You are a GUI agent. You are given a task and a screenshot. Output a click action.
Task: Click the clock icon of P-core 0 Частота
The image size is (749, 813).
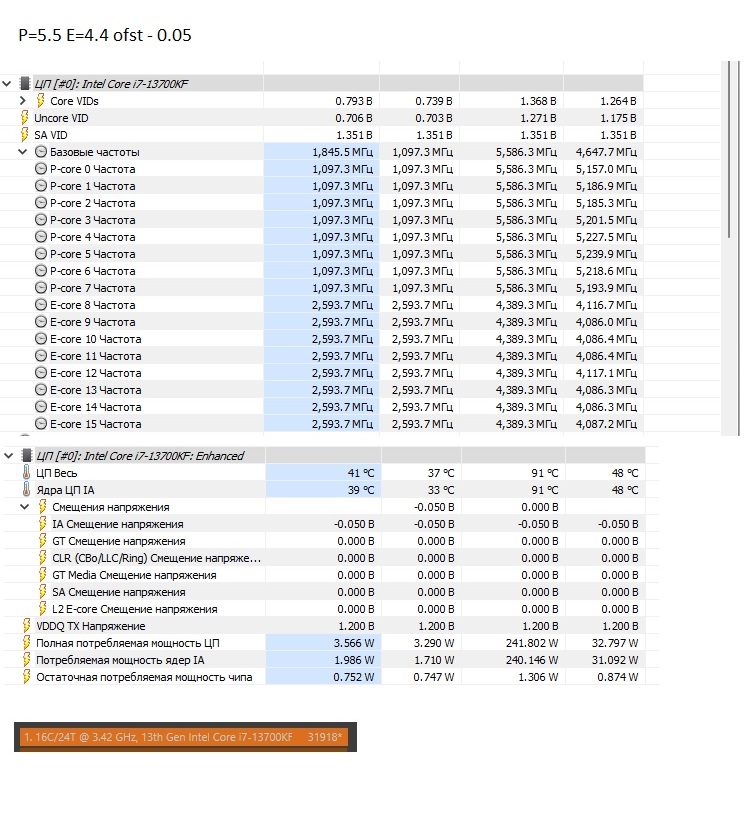41,169
